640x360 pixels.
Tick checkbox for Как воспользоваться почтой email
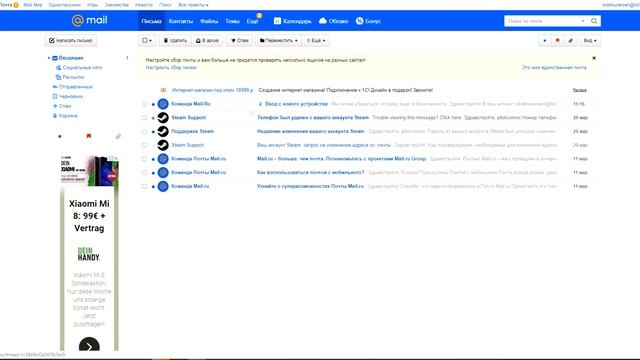click(x=144, y=172)
